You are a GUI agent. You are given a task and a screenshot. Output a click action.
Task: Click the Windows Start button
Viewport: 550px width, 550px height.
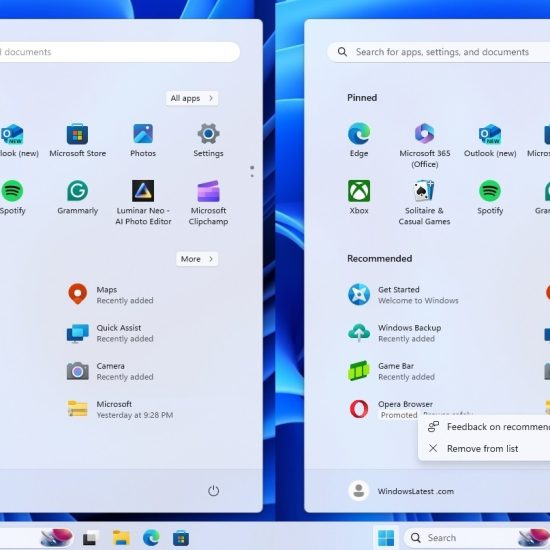click(386, 538)
